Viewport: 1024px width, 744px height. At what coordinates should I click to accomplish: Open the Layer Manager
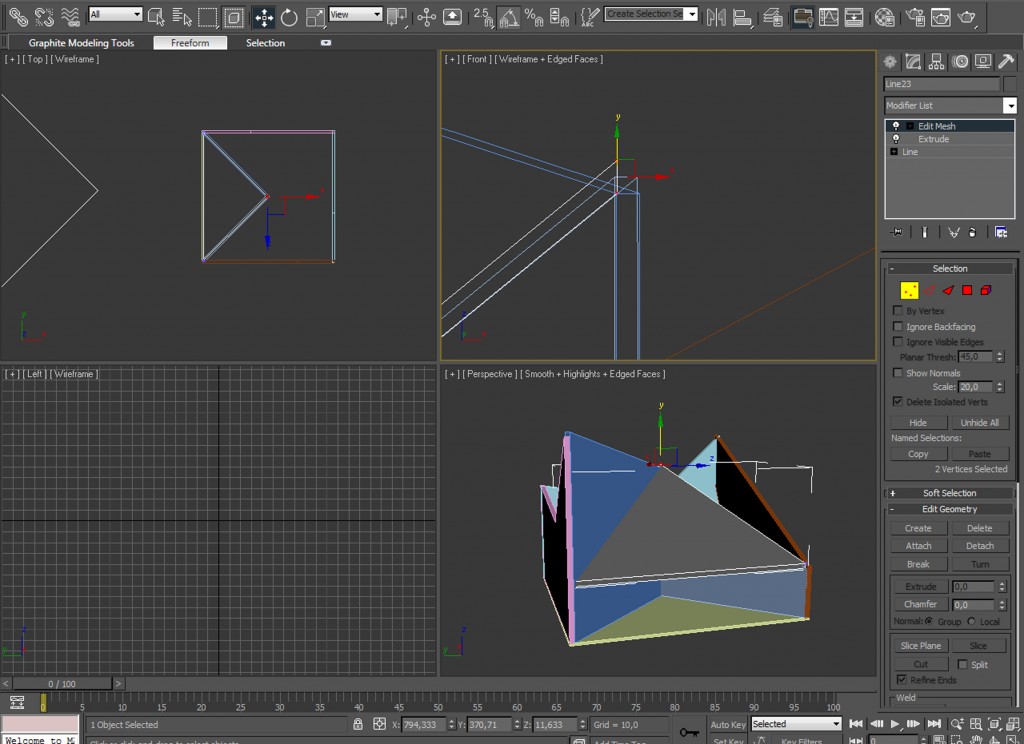[x=773, y=17]
